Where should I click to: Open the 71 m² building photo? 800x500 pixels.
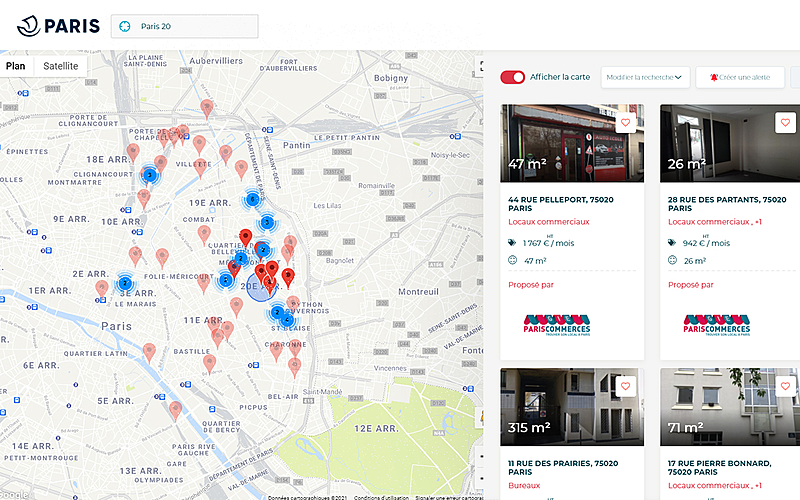click(730, 407)
